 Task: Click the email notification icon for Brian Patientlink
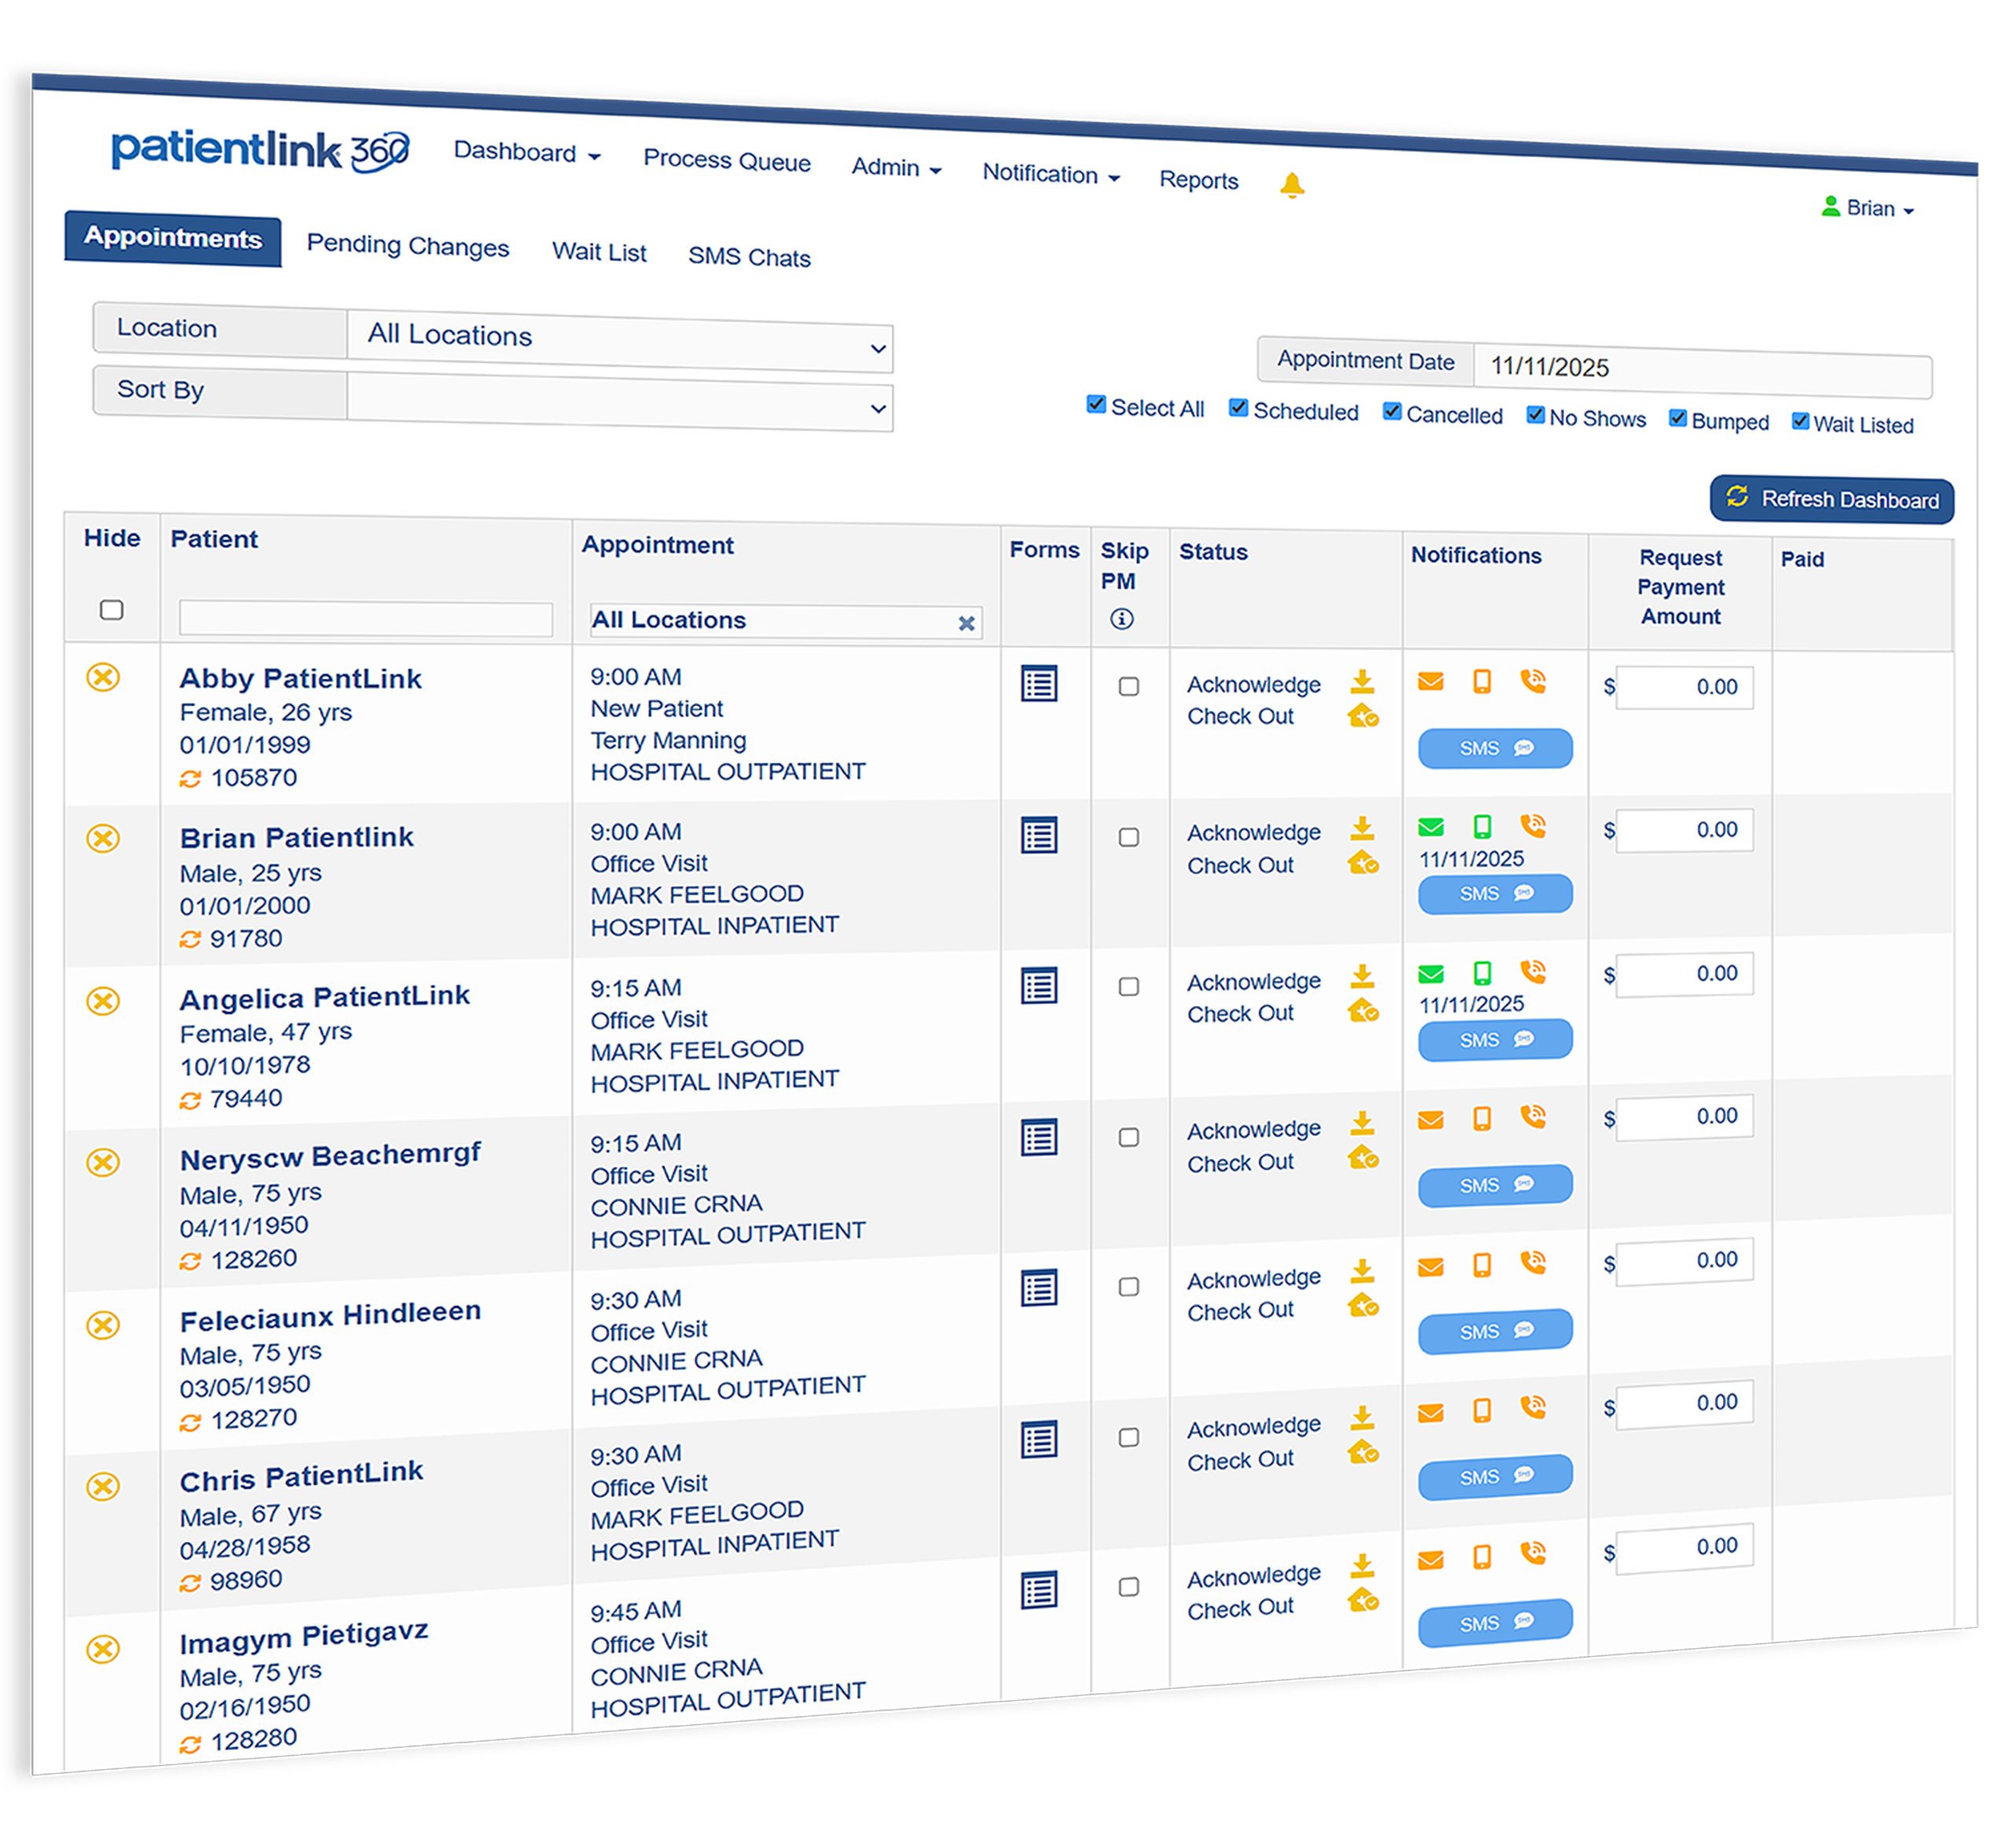coord(1432,827)
